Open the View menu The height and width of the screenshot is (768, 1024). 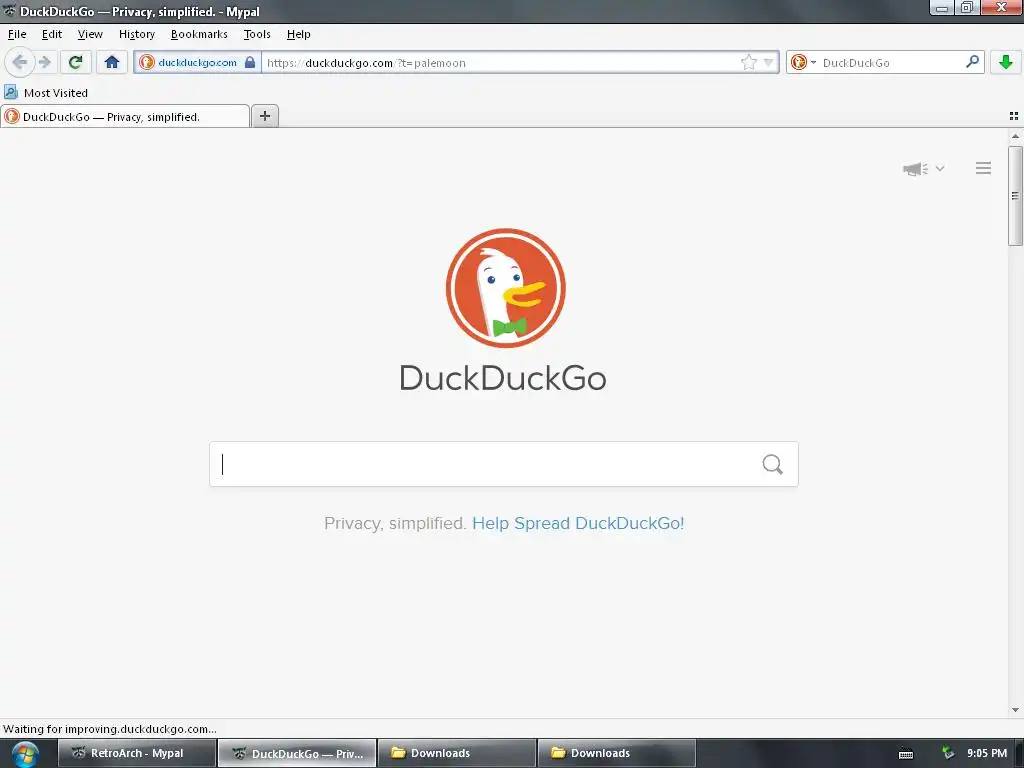[x=90, y=34]
